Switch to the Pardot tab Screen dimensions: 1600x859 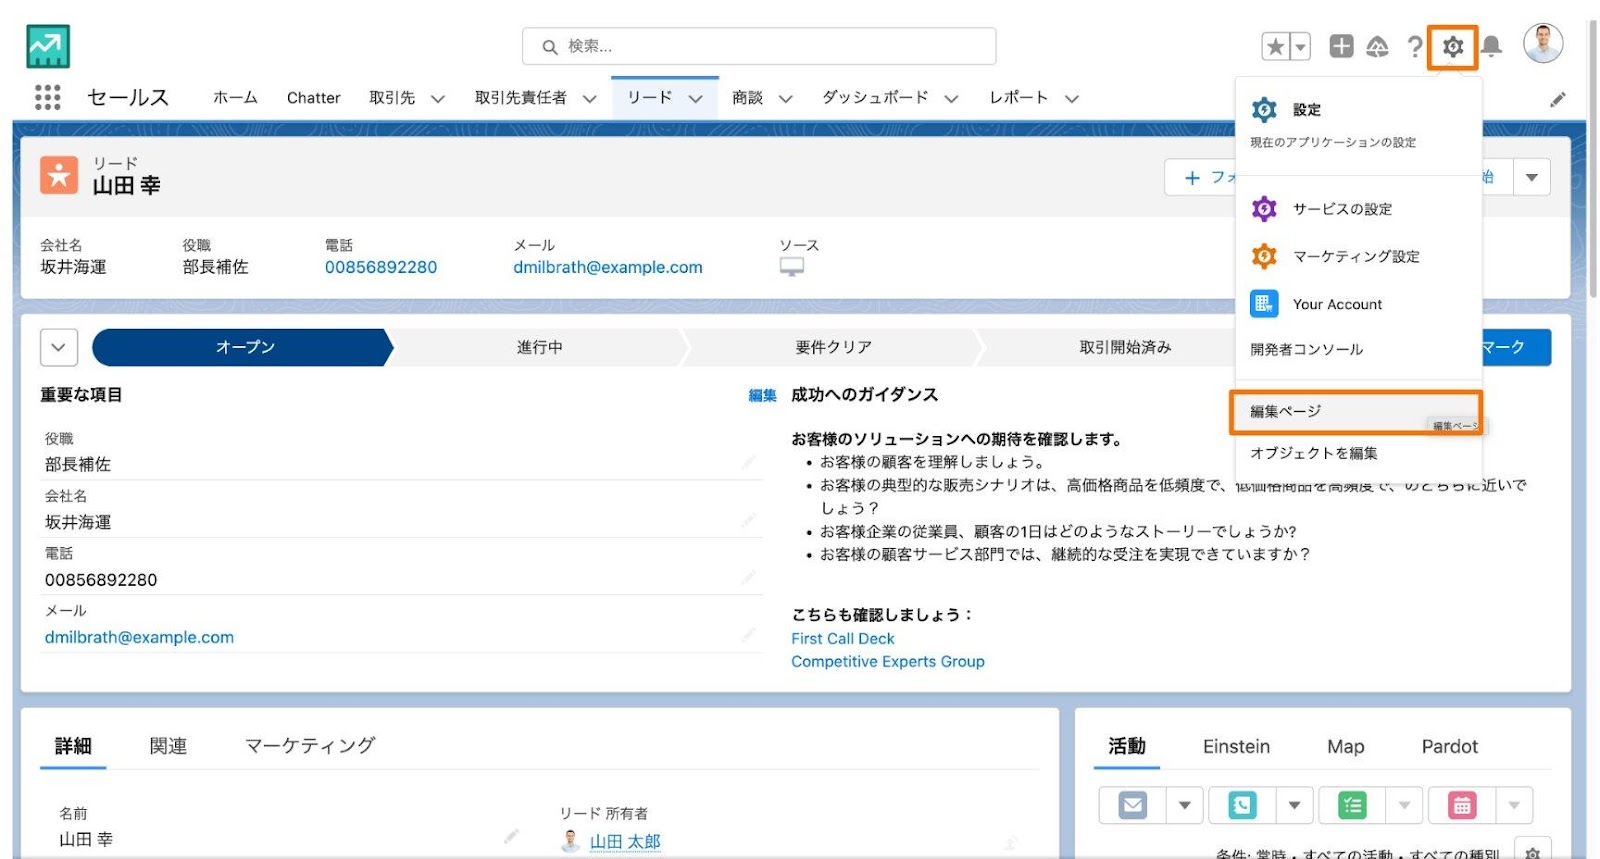[1449, 746]
